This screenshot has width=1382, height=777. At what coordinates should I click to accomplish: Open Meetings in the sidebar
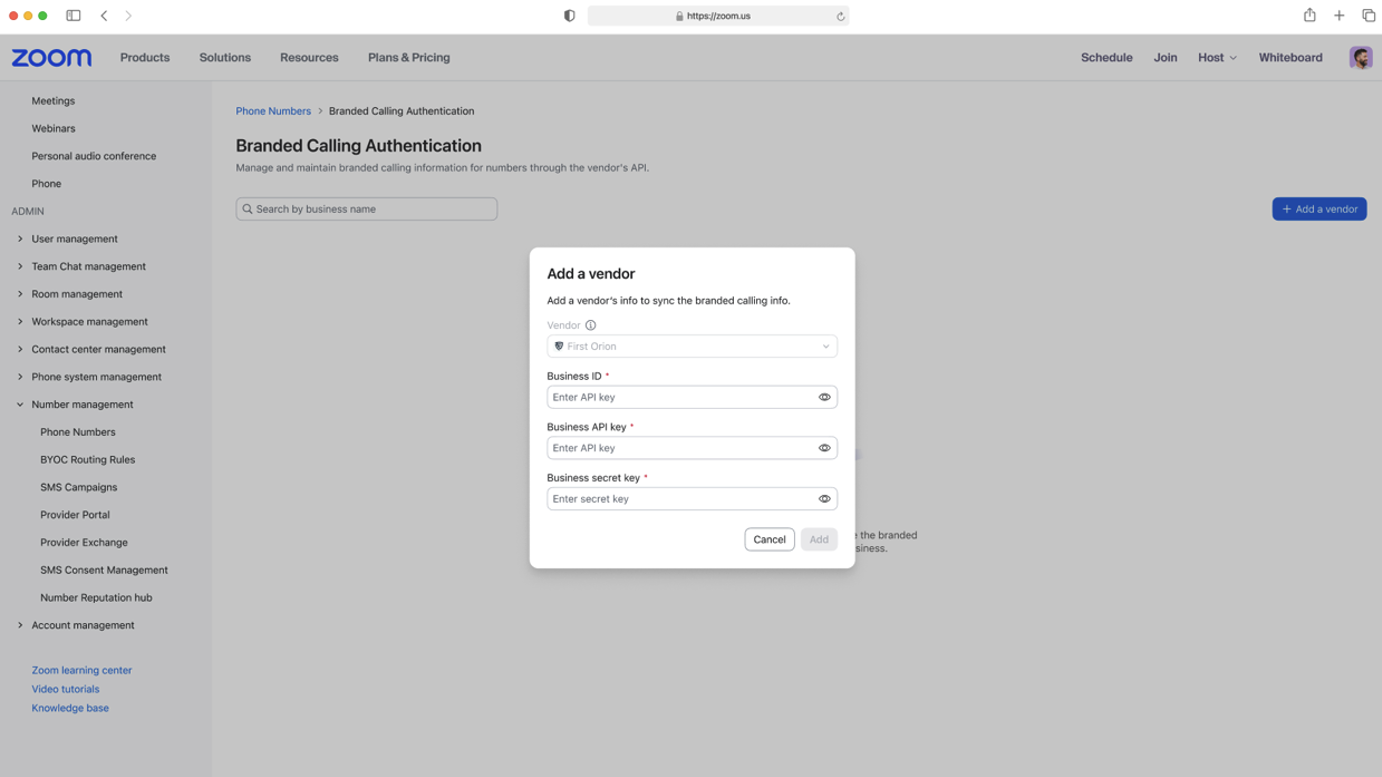[53, 101]
